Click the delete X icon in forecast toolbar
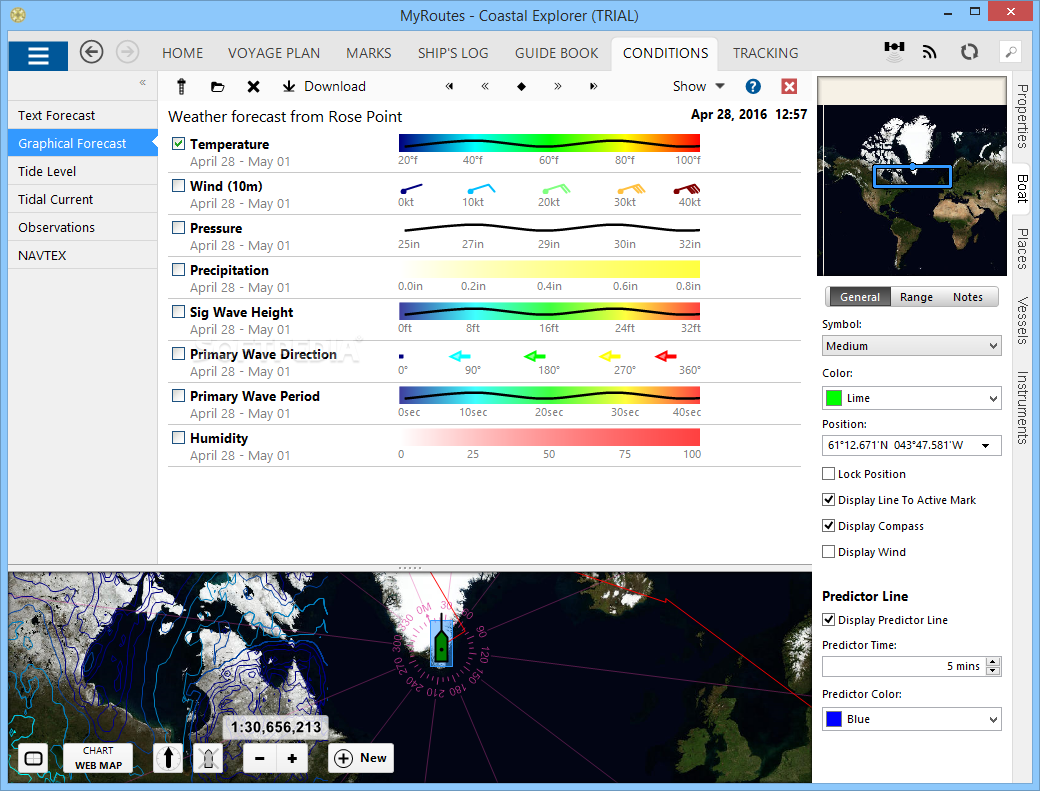 [x=253, y=87]
